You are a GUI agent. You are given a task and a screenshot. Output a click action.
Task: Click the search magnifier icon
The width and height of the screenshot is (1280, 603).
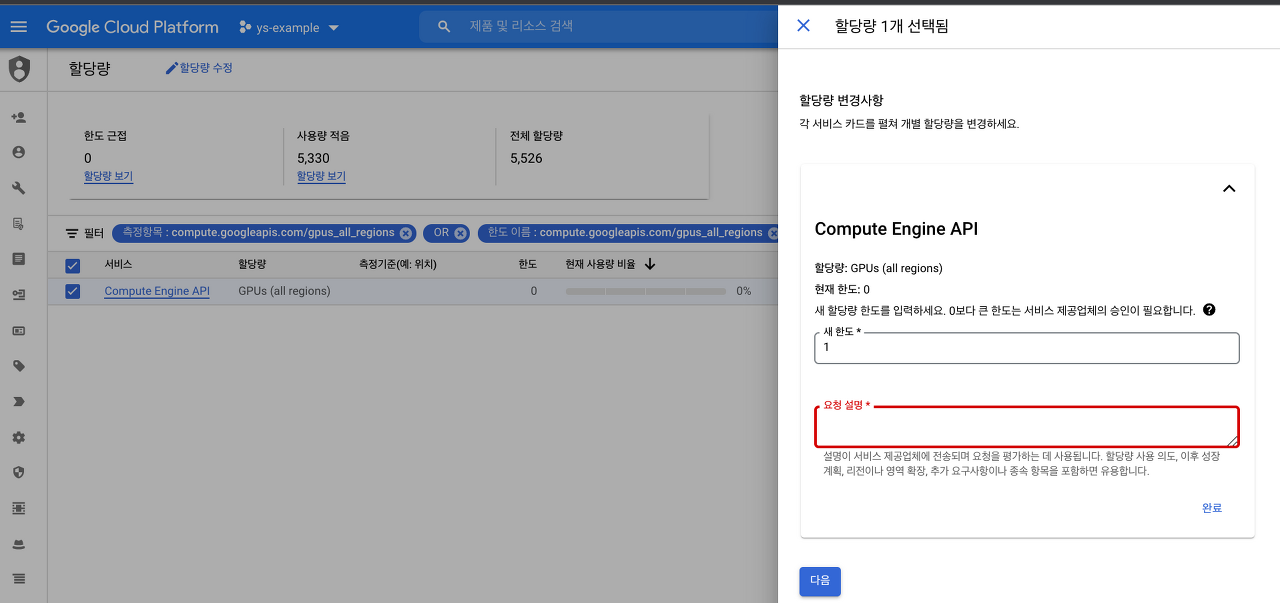coord(444,27)
